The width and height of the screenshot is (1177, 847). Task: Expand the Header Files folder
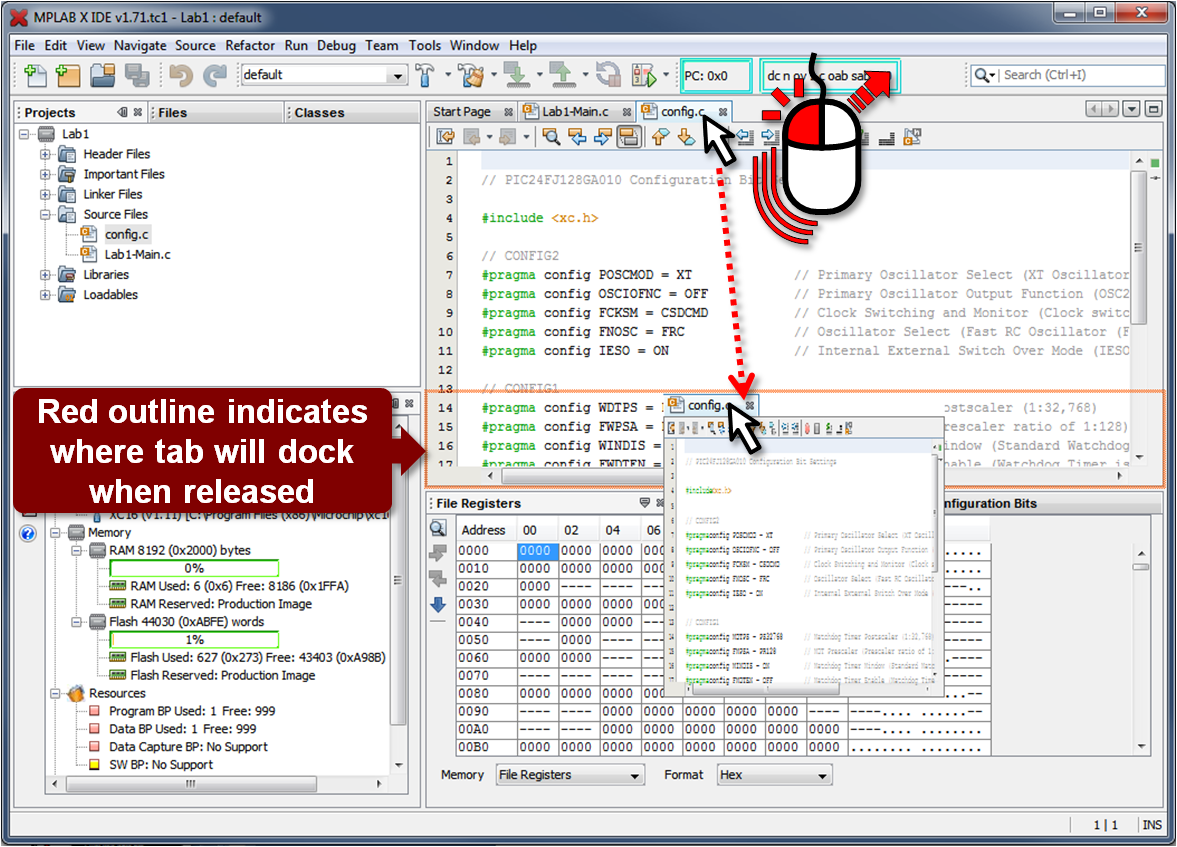click(x=45, y=154)
